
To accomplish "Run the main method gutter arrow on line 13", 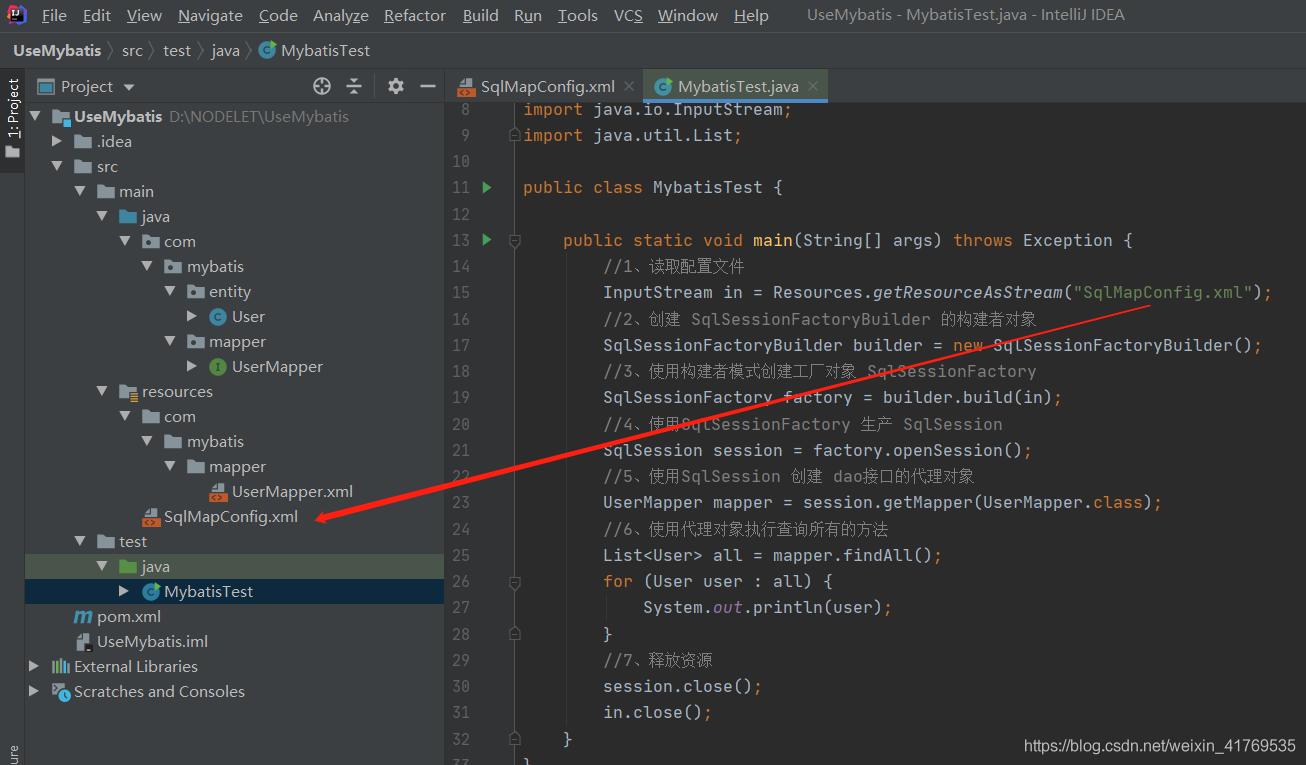I will pyautogui.click(x=487, y=240).
